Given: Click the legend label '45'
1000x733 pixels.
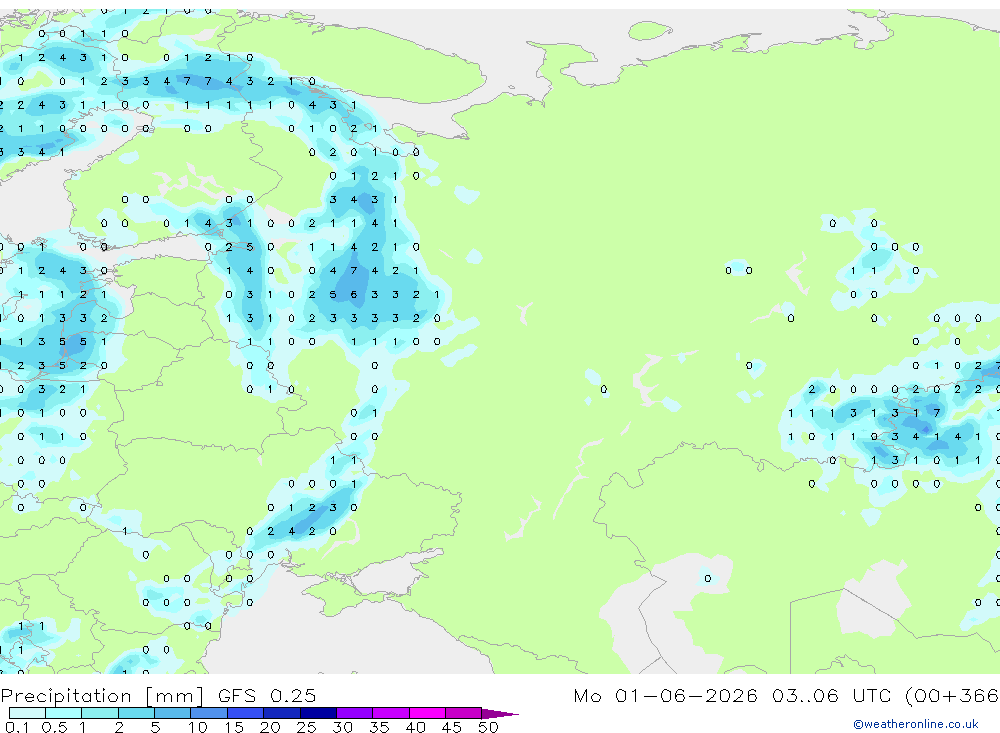Looking at the screenshot, I should [x=452, y=727].
